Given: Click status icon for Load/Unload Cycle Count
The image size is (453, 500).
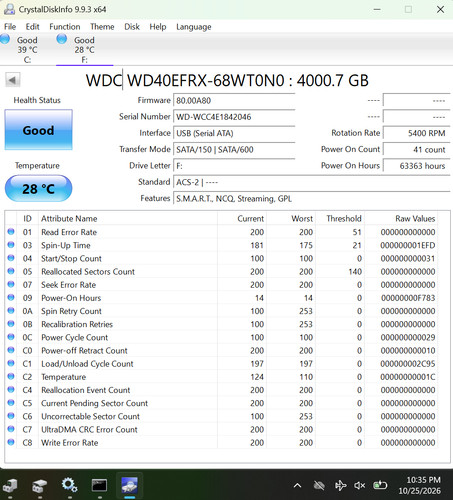Looking at the screenshot, I should [11, 363].
